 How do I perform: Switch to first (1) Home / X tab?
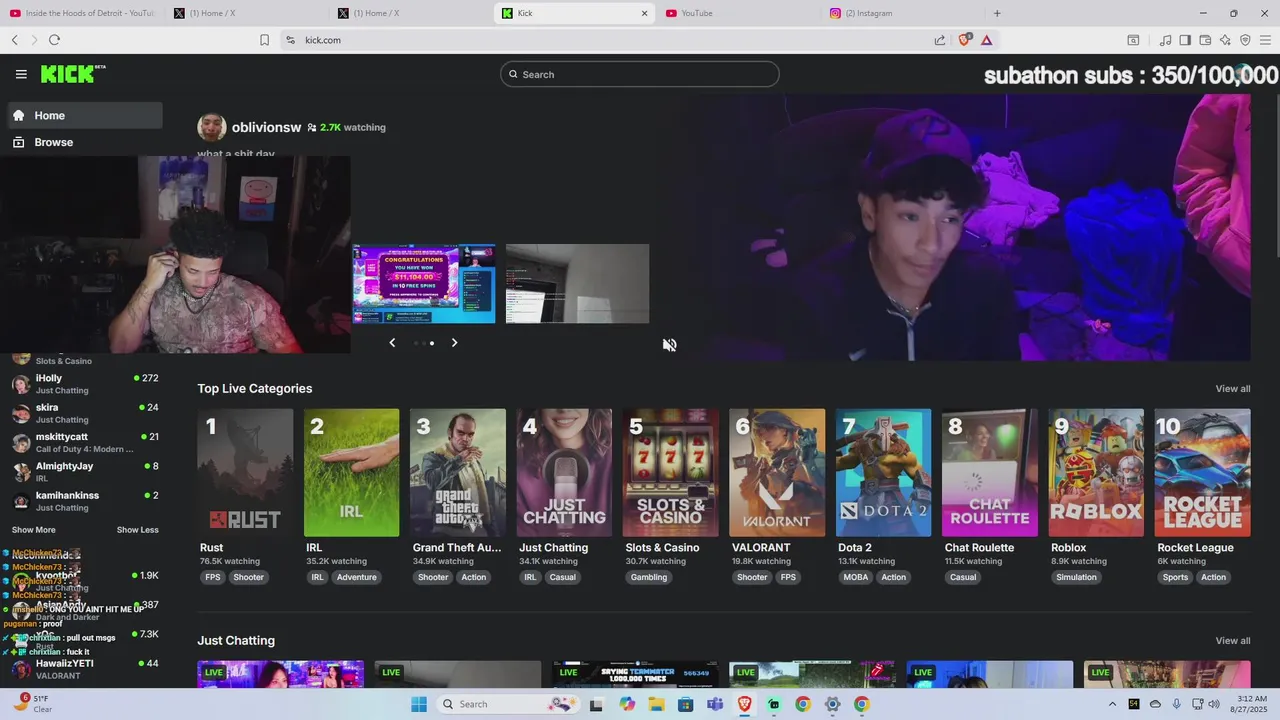[246, 13]
